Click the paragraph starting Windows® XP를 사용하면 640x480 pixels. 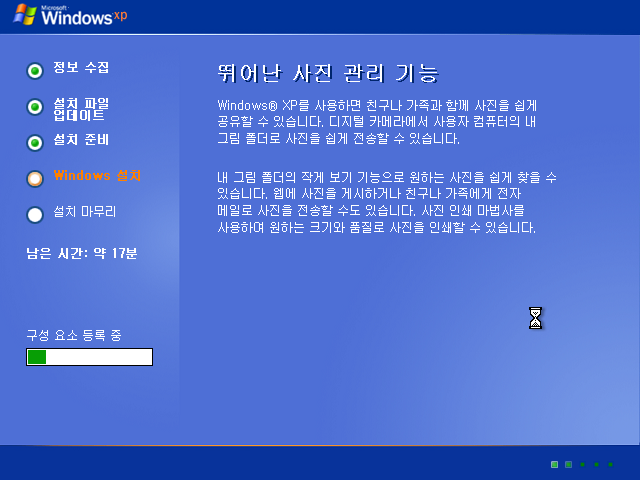[x=377, y=122]
